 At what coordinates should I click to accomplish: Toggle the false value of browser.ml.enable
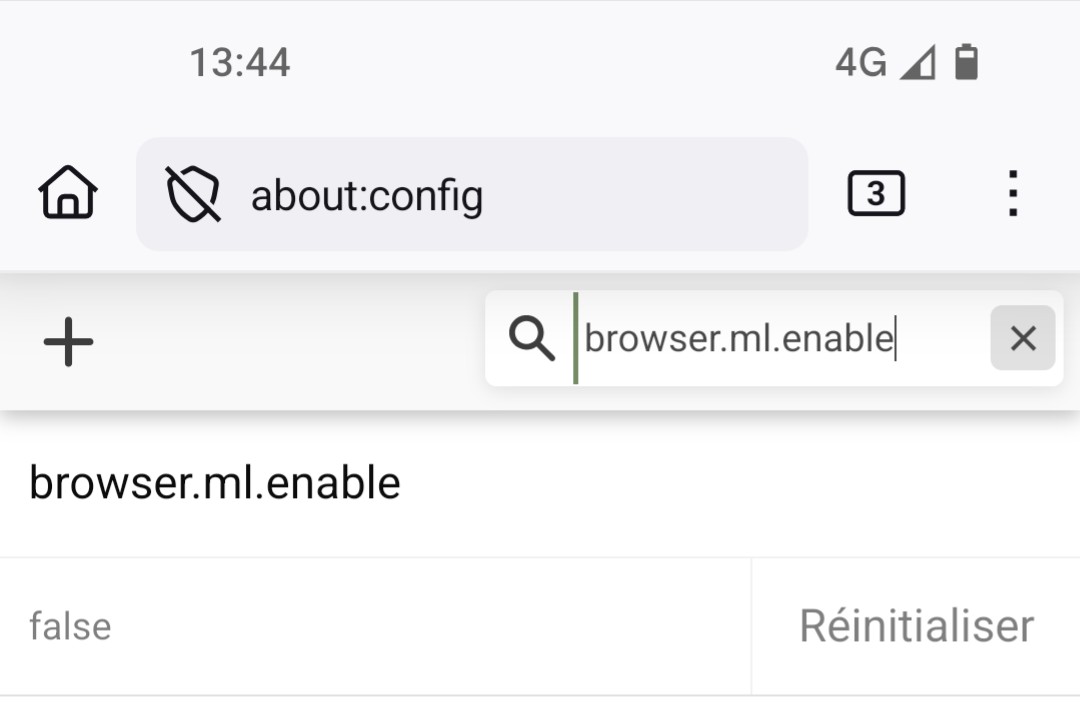click(70, 627)
